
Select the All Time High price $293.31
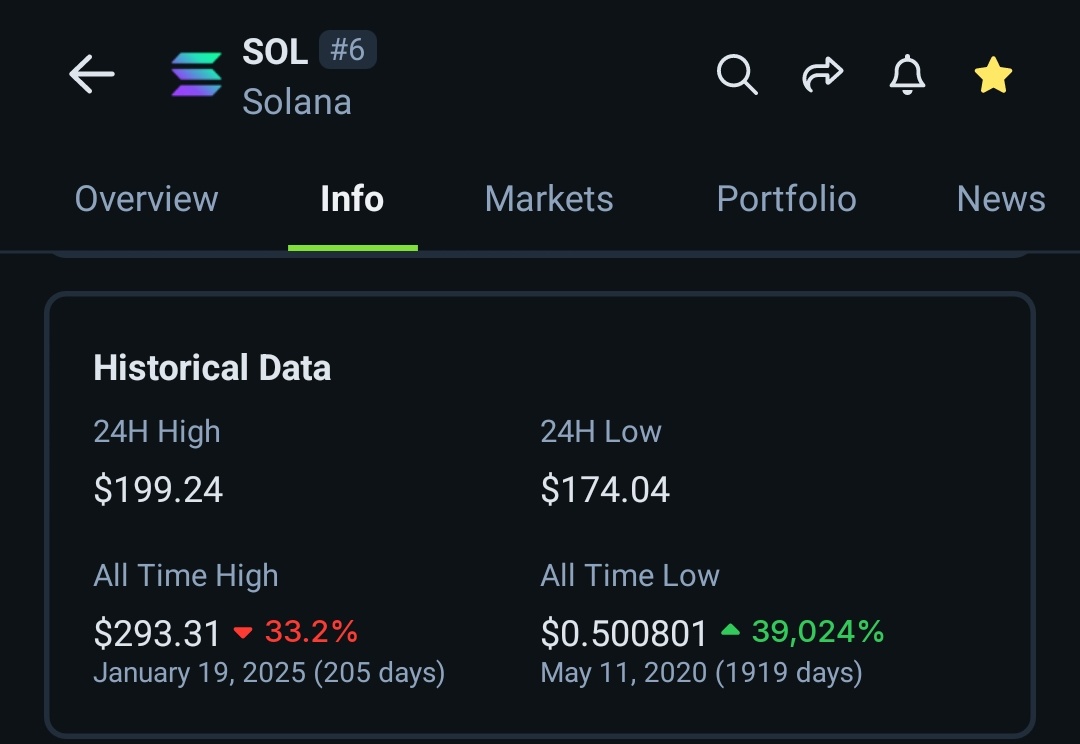(157, 633)
